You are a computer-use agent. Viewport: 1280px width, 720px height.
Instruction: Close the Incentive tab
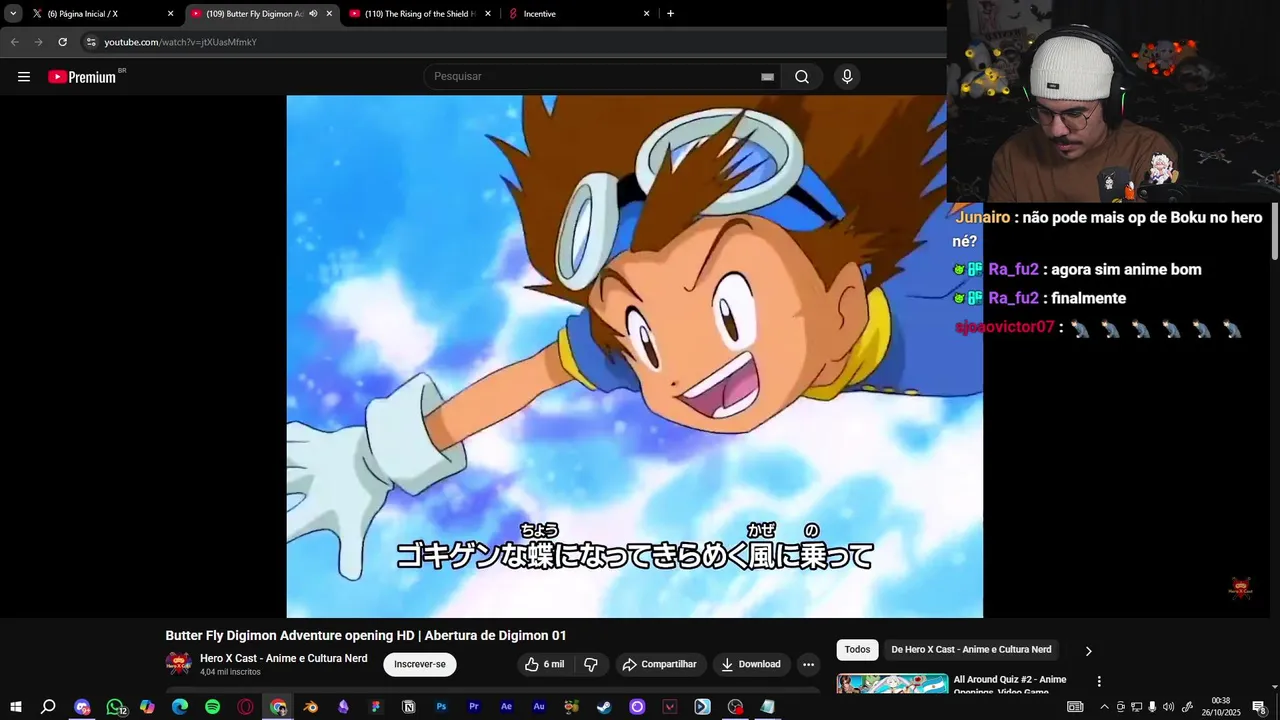point(646,14)
